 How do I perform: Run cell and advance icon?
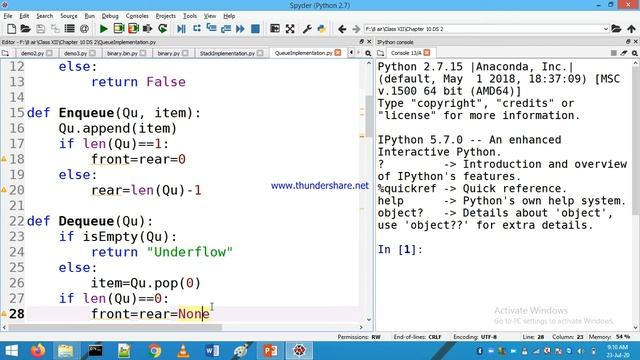pyautogui.click(x=133, y=29)
